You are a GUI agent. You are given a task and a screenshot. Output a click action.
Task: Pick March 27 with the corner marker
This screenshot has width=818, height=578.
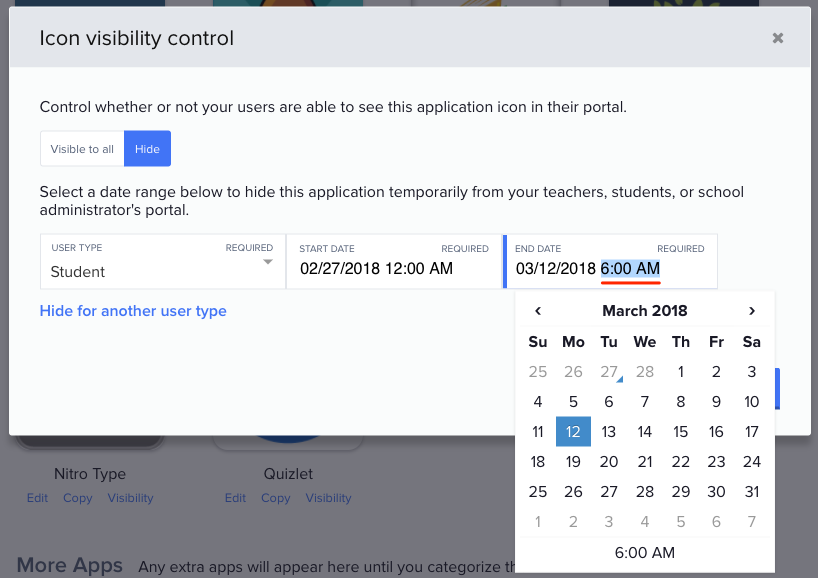pyautogui.click(x=608, y=371)
